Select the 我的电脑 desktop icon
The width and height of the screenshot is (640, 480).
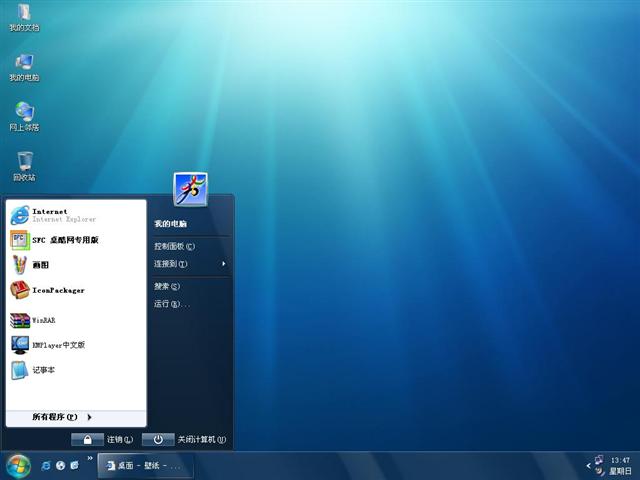(24, 67)
